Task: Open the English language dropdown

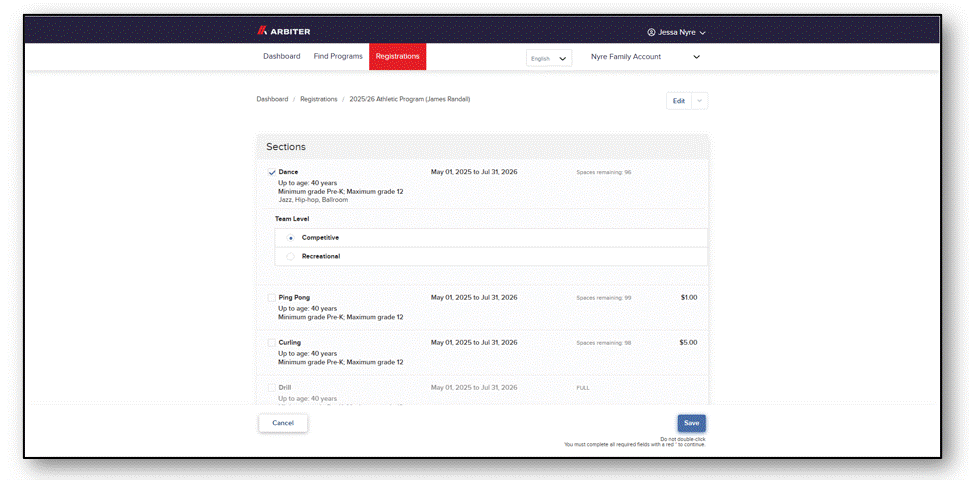Action: point(549,58)
